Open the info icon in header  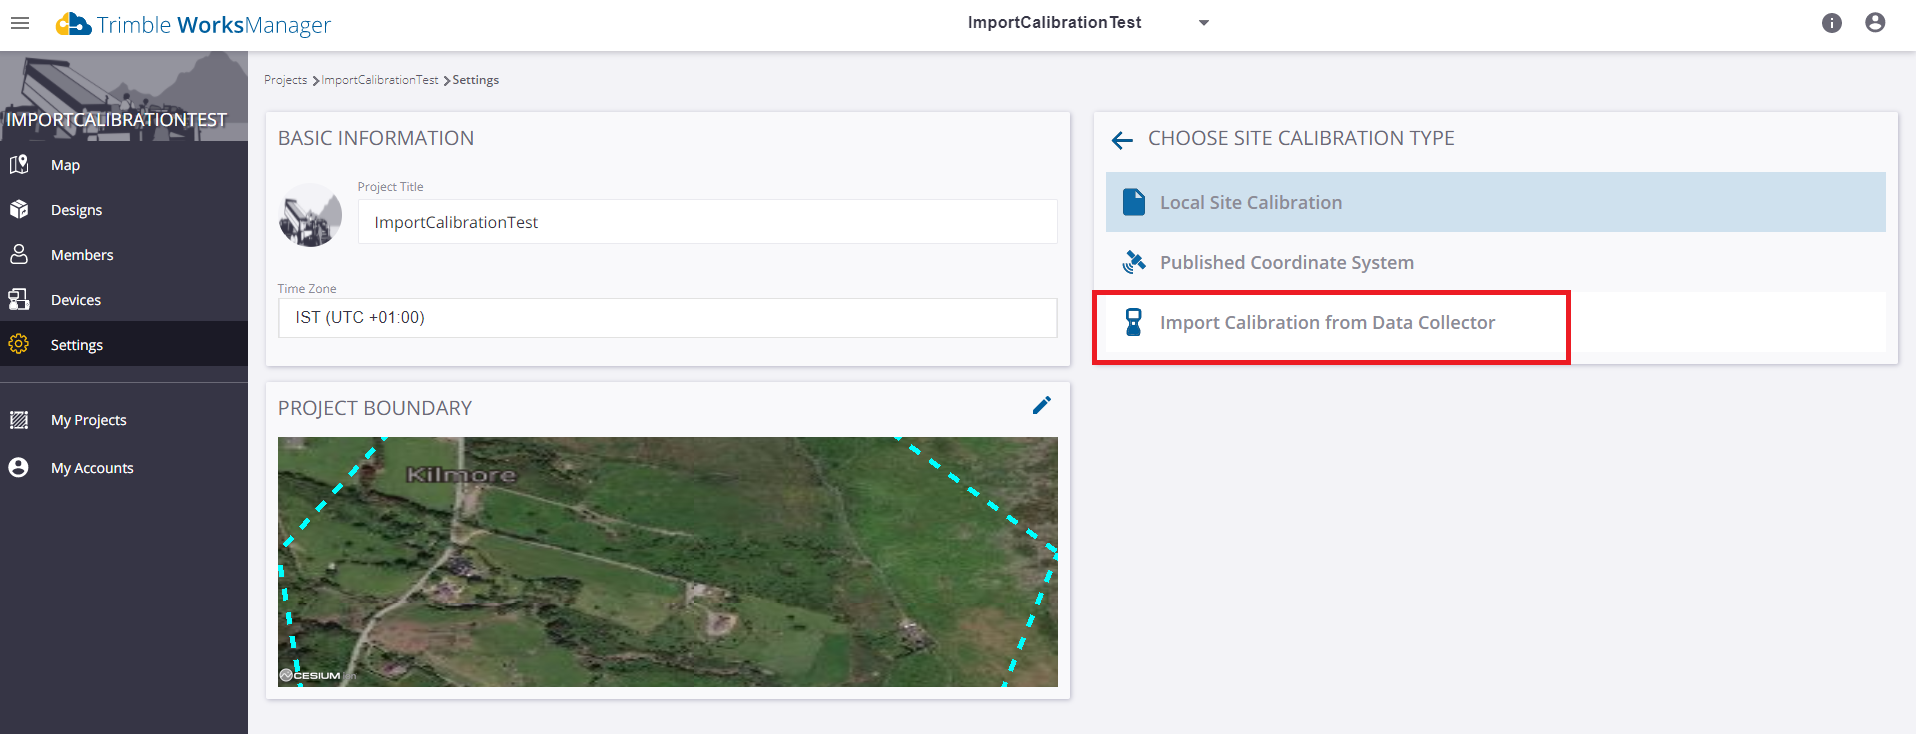tap(1831, 23)
